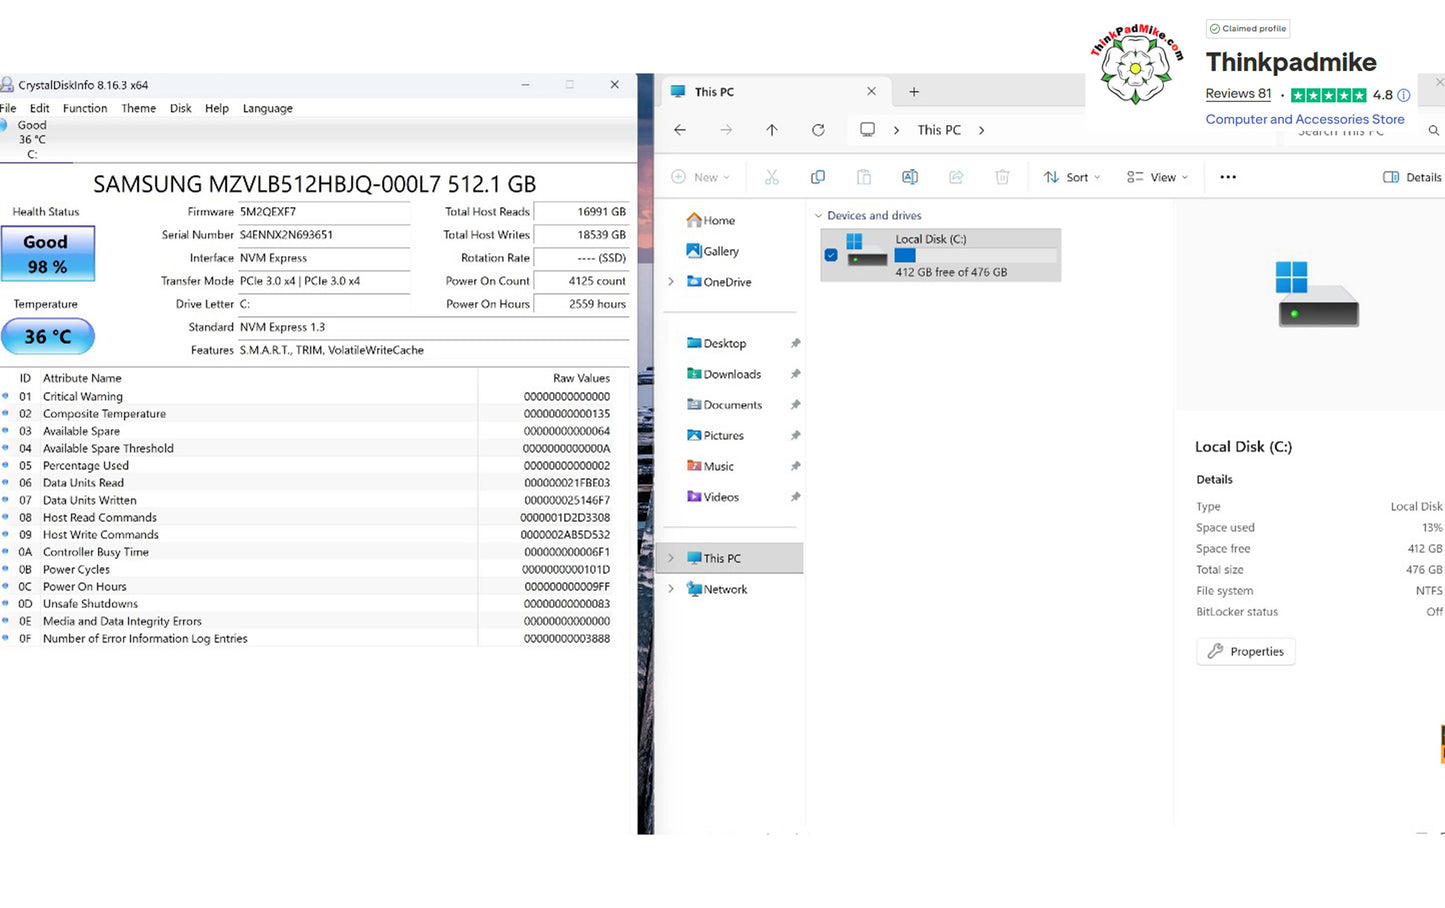Open the Properties button for Local Disk
The height and width of the screenshot is (908, 1445).
point(1245,651)
